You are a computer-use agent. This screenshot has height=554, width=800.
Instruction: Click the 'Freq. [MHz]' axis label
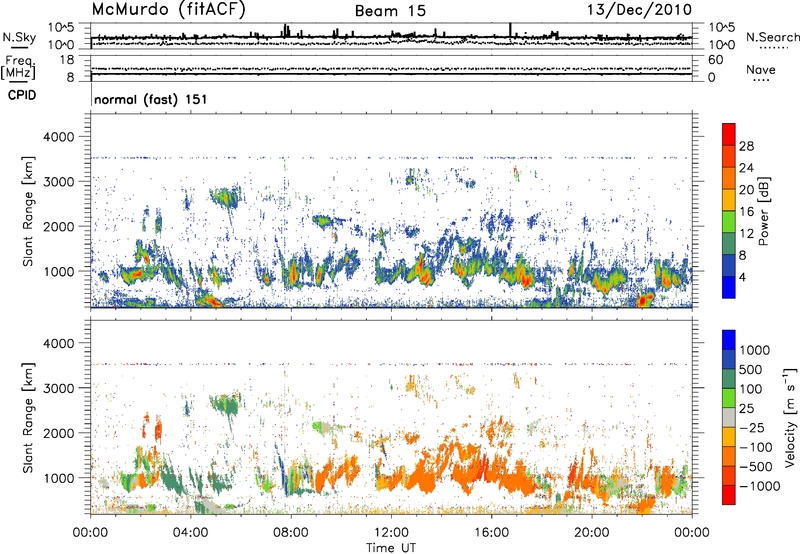point(19,67)
